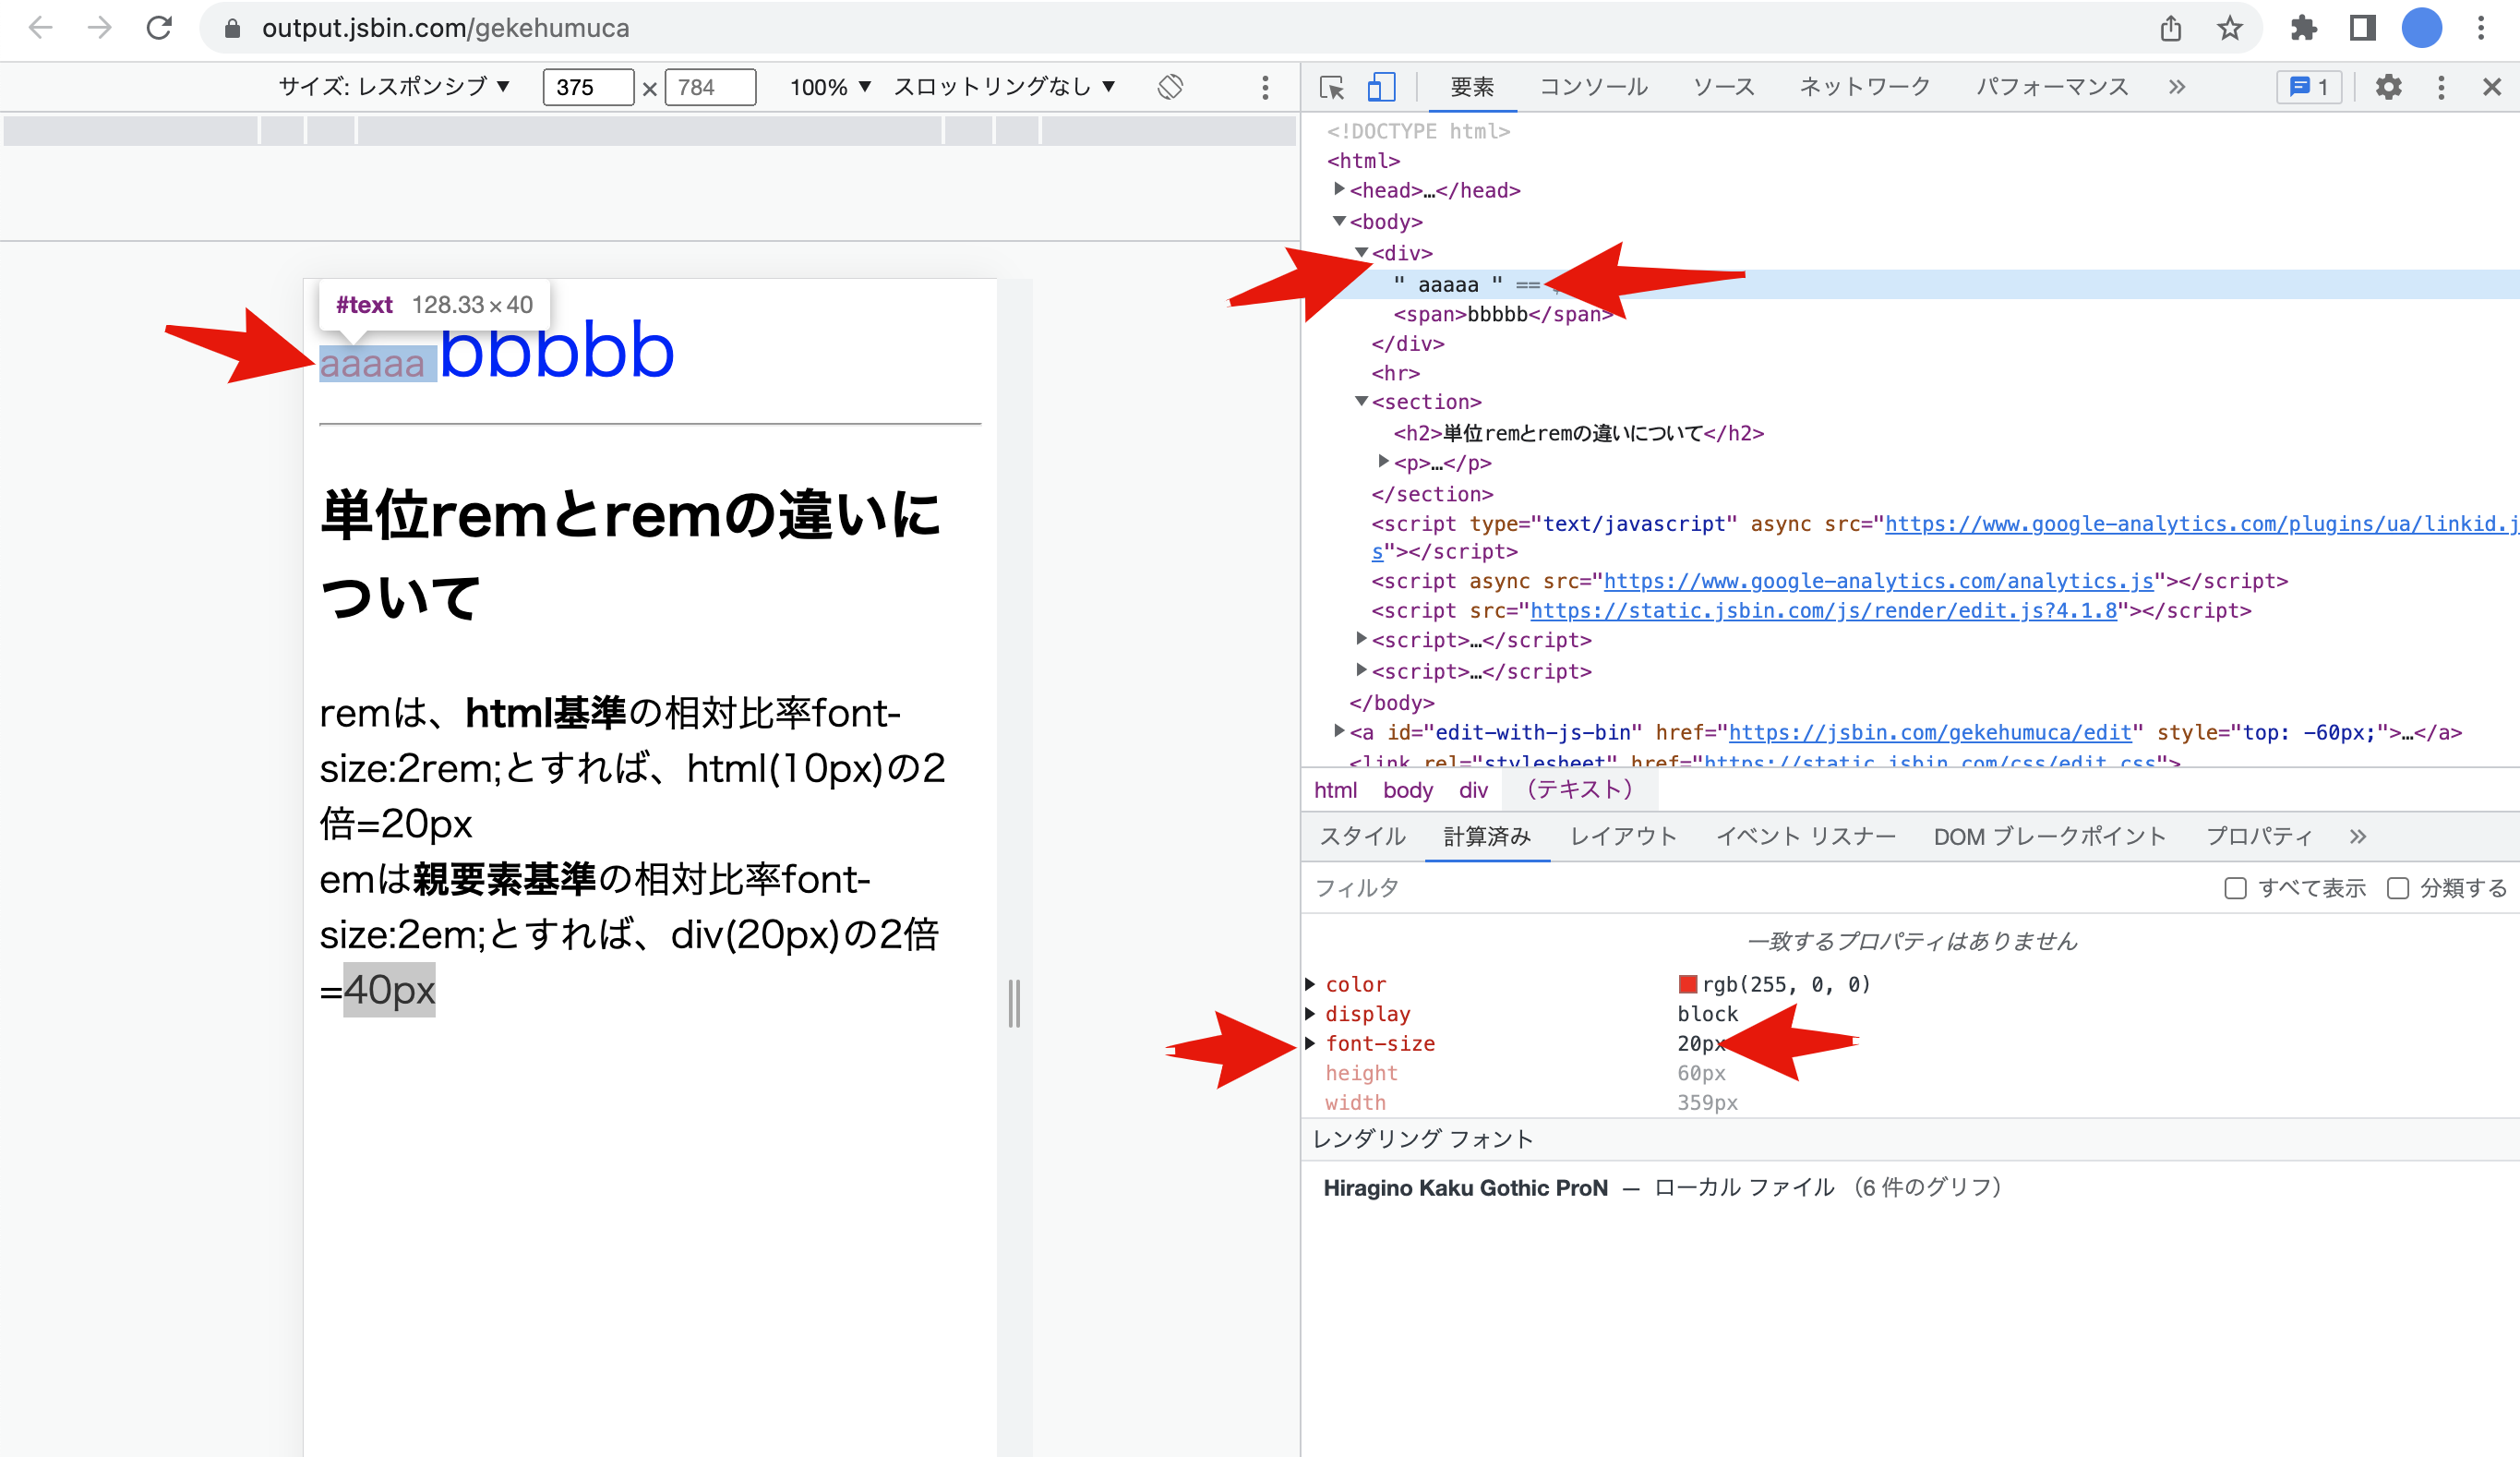Toggle the device toolbar in DevTools
2520x1457 pixels.
click(1381, 87)
